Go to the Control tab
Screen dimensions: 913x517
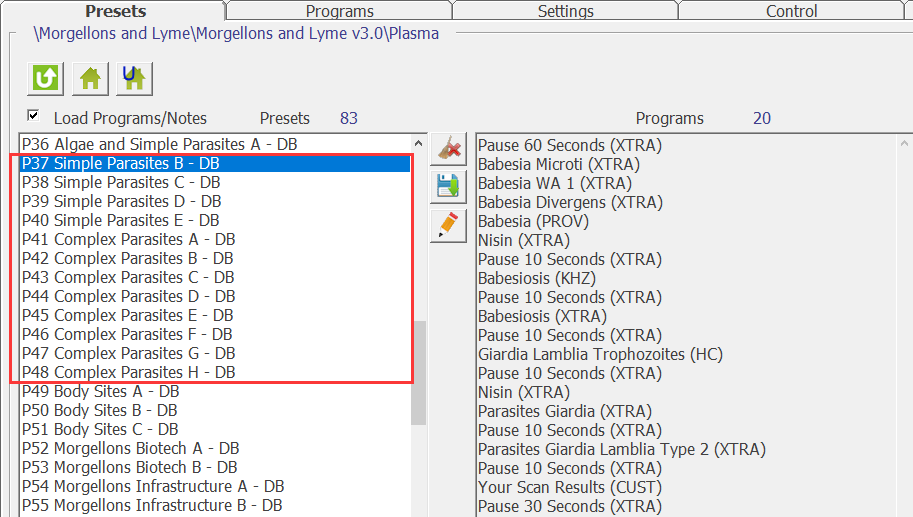pyautogui.click(x=791, y=11)
